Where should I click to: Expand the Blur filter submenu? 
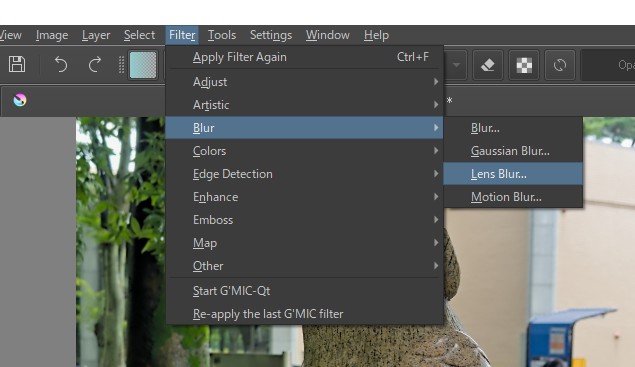[x=305, y=128]
